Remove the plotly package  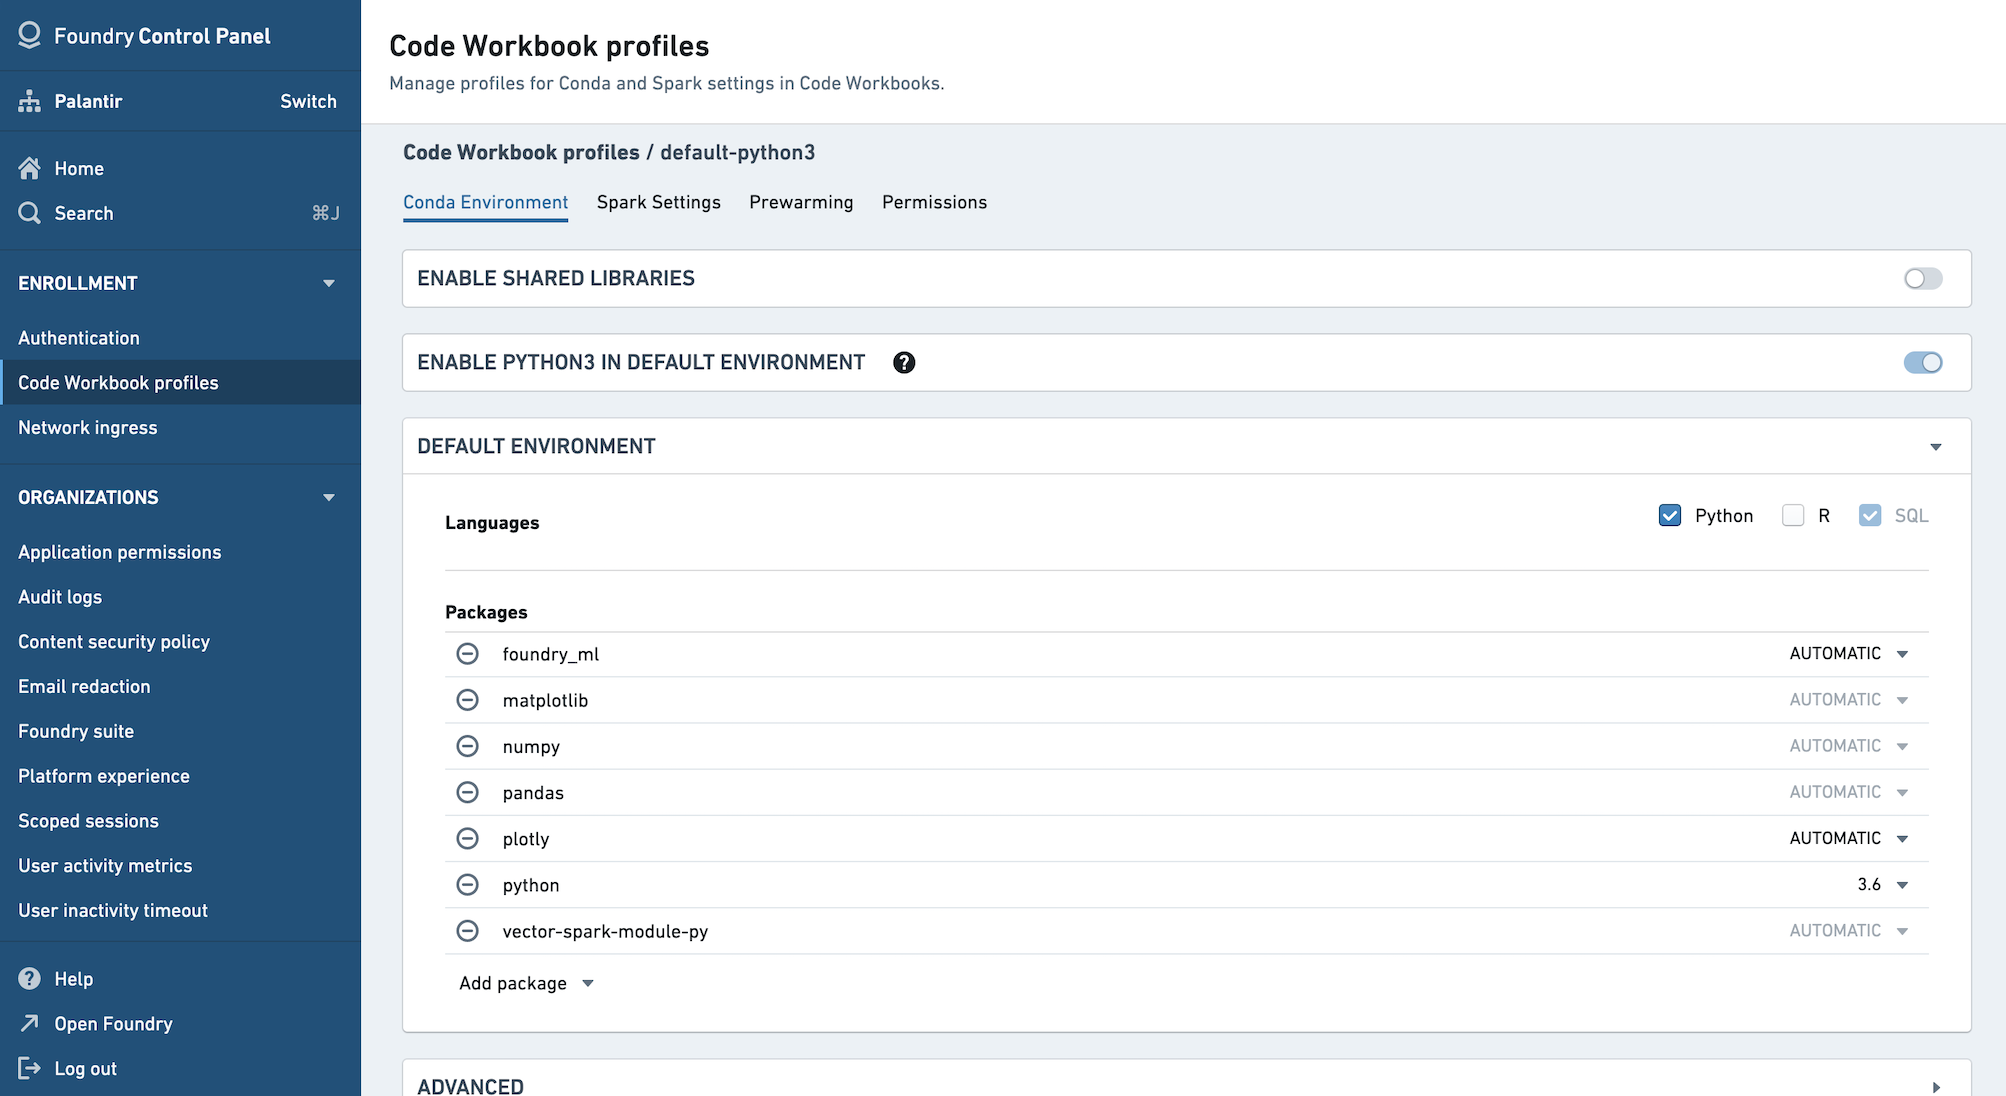point(467,838)
